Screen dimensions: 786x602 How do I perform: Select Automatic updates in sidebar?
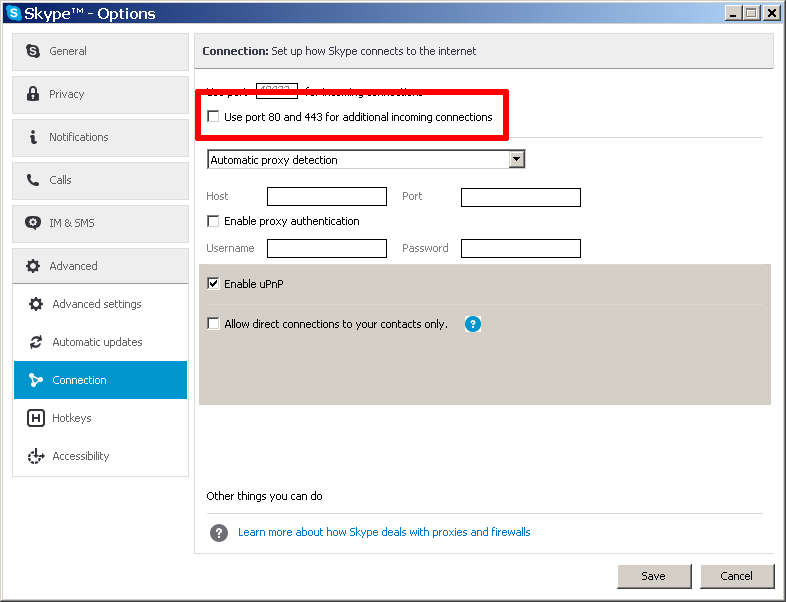point(97,342)
